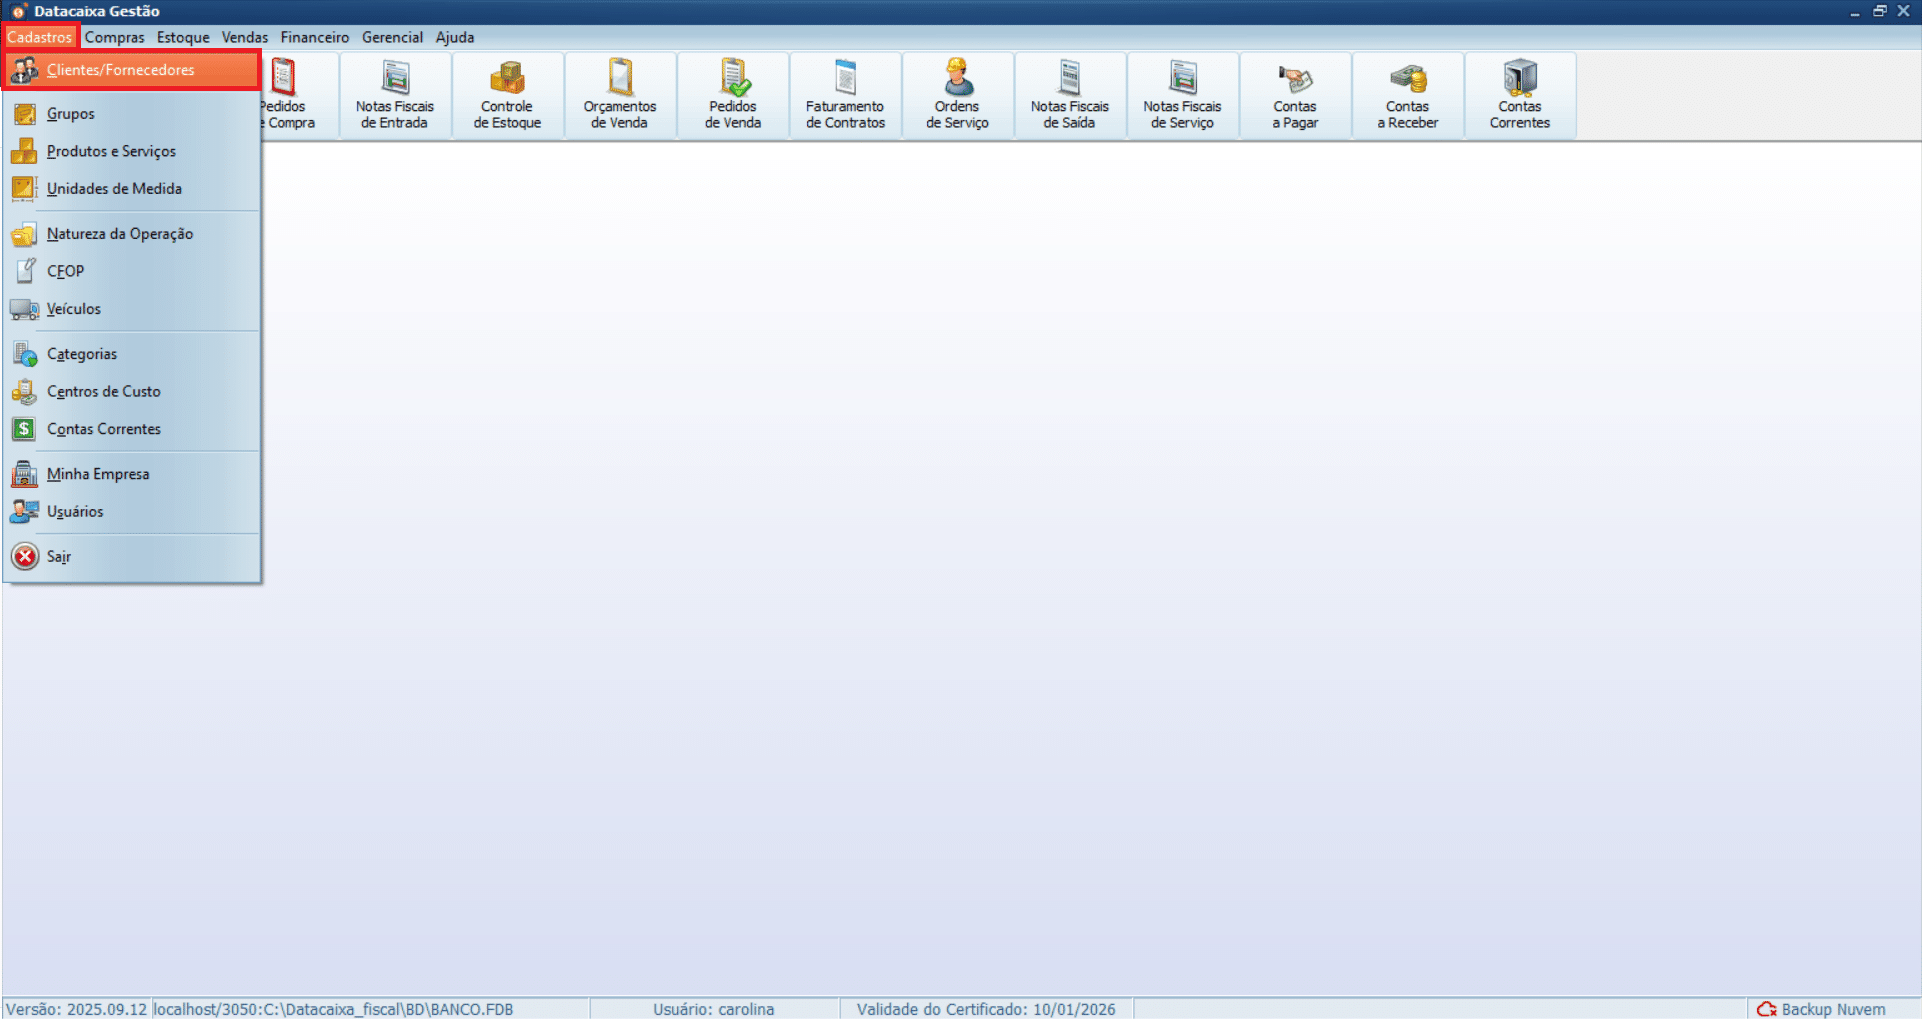Screen dimensions: 1922x1019
Task: Select Produtos e Serviços label
Action: tap(111, 151)
